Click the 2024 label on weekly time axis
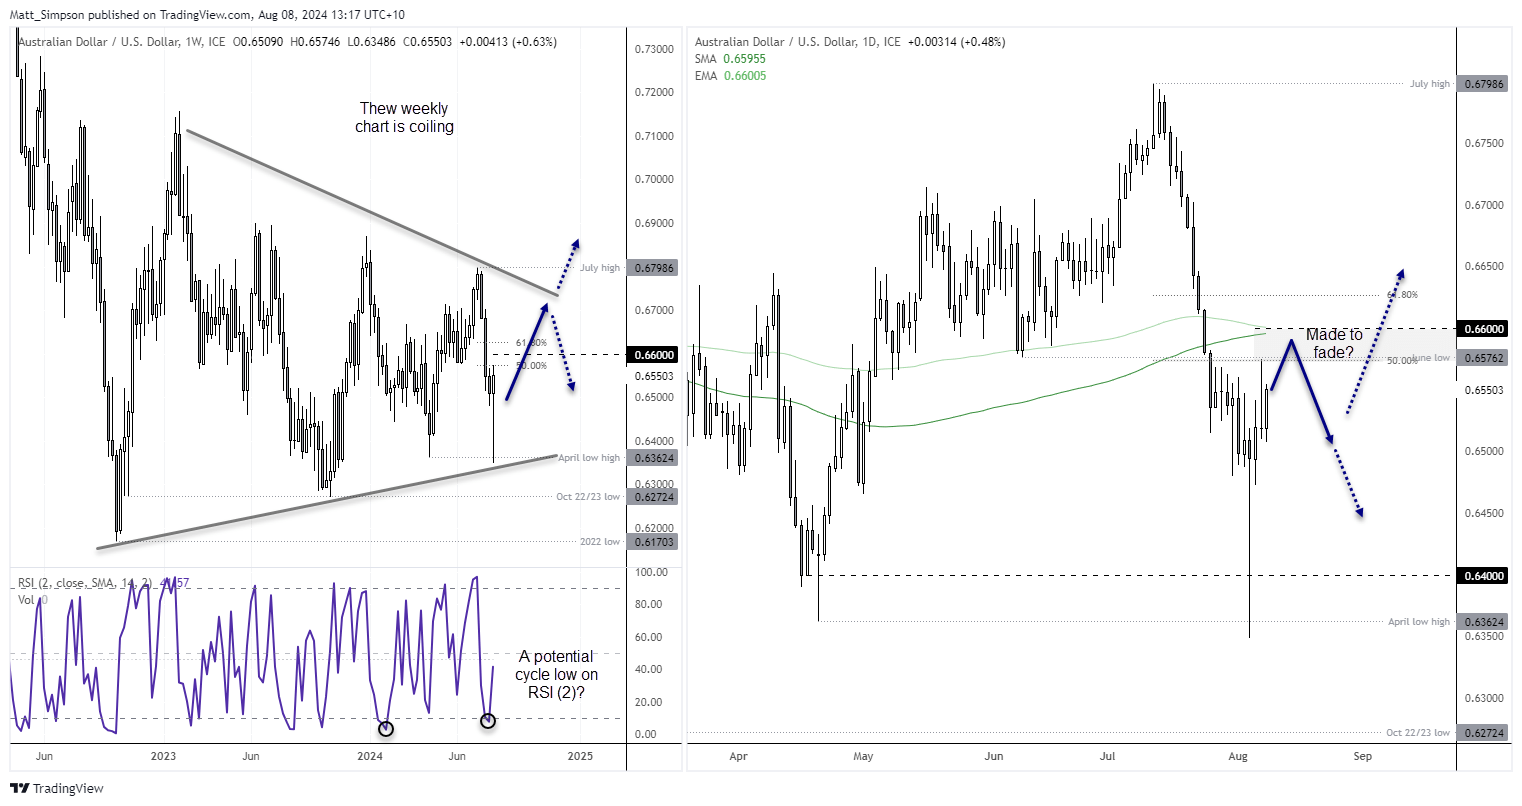This screenshot has width=1522, height=806. (x=371, y=756)
